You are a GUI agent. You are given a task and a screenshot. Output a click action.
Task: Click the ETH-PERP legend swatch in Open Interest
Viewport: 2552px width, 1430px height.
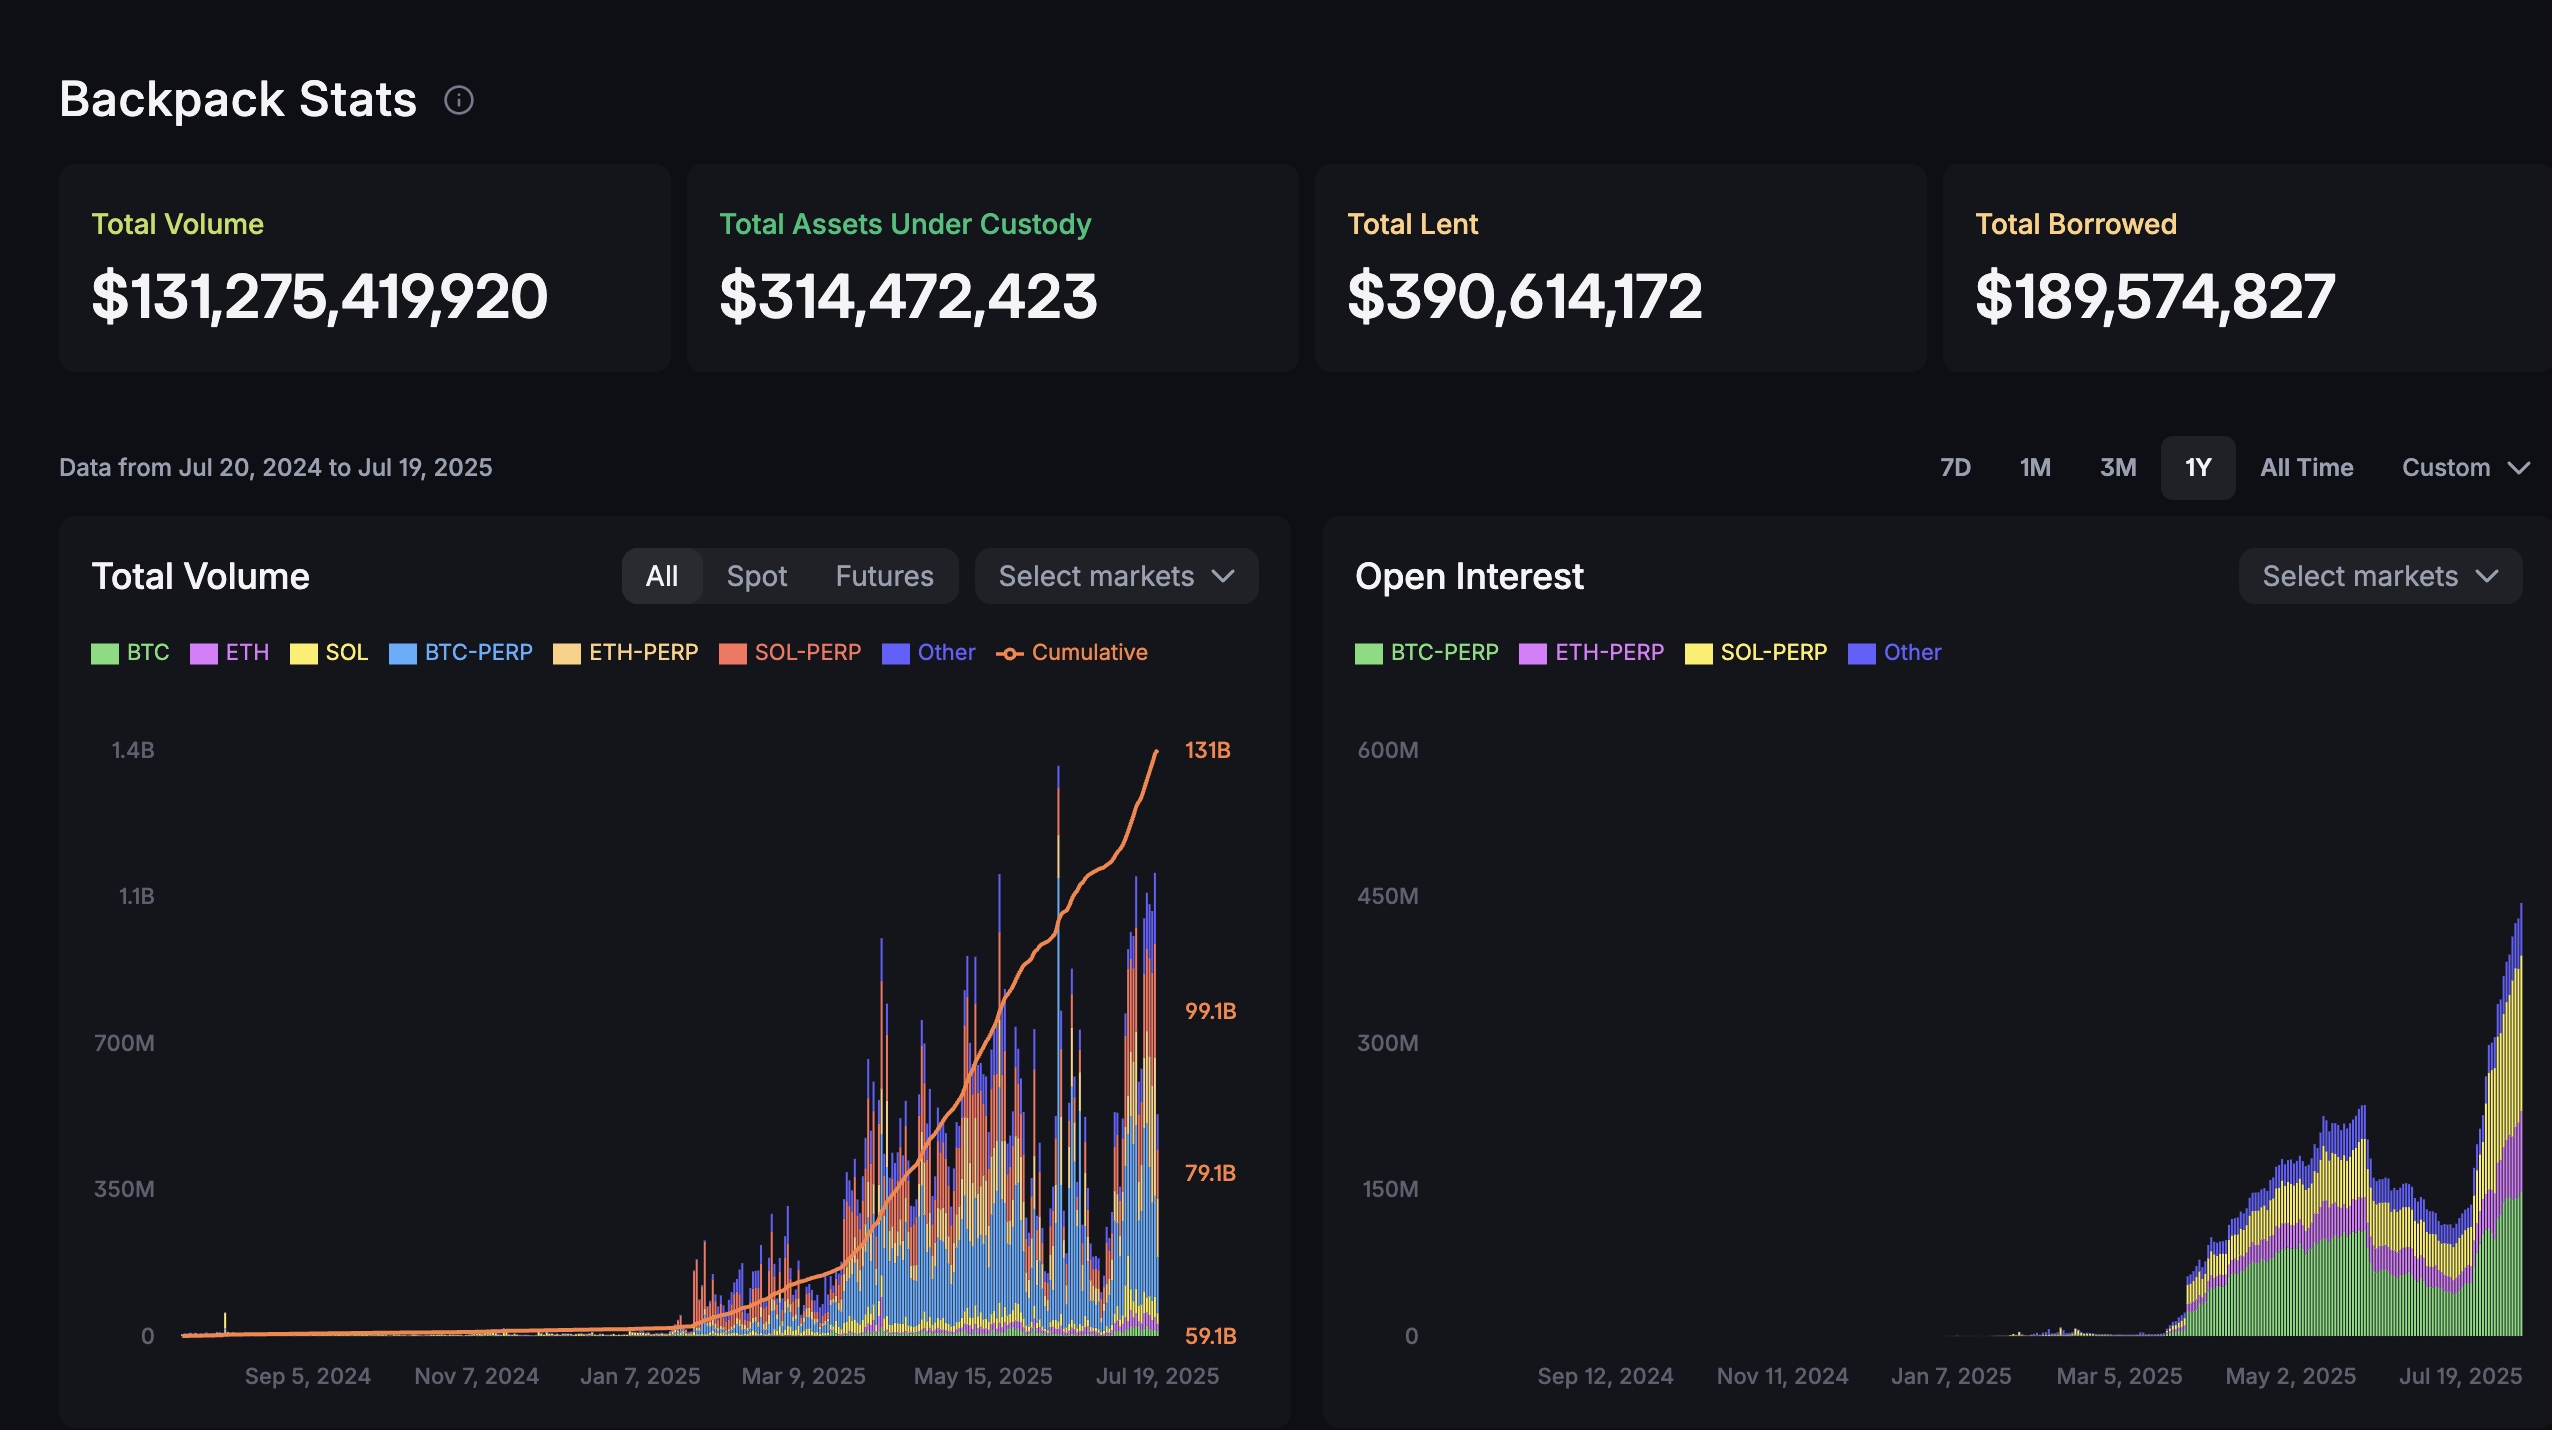pos(1533,653)
